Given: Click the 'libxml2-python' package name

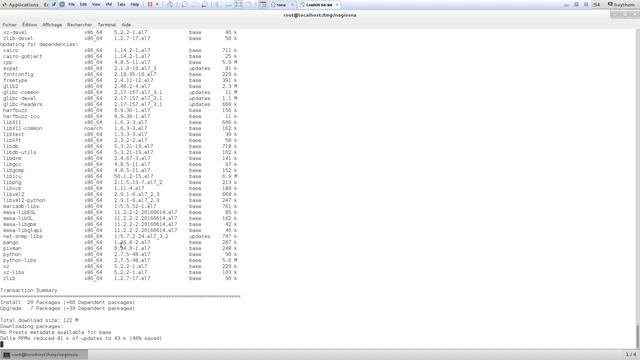Looking at the screenshot, I should coord(24,200).
